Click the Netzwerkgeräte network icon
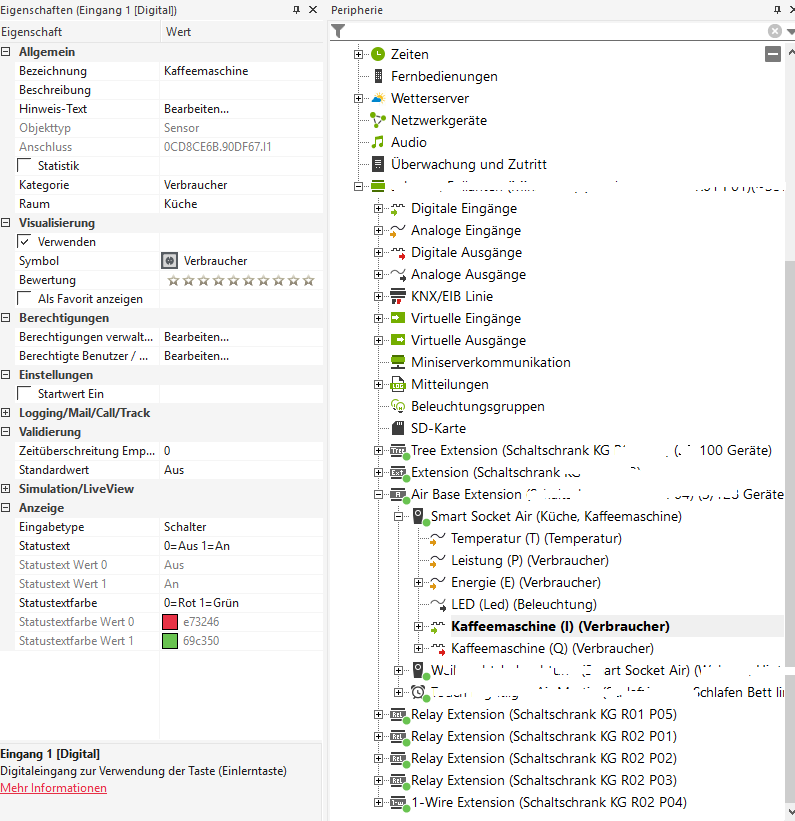The width and height of the screenshot is (795, 821). coord(378,120)
